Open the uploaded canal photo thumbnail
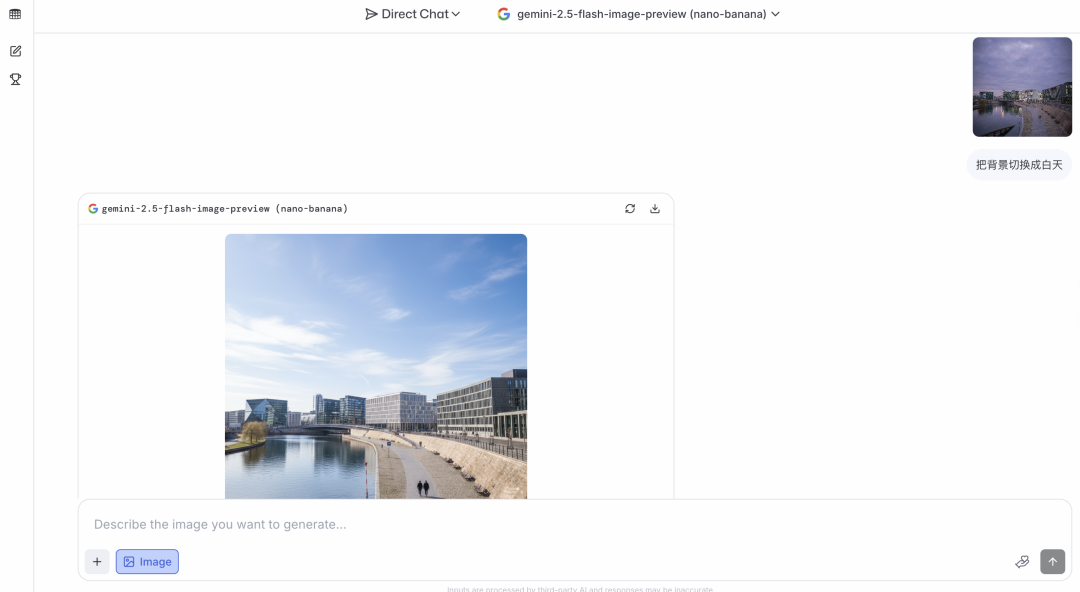Screen dimensions: 1080x592 [x=1022, y=87]
